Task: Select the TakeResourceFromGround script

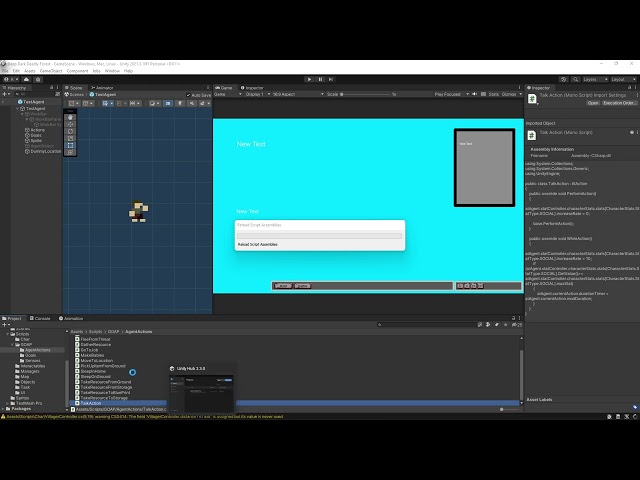Action: [x=103, y=382]
